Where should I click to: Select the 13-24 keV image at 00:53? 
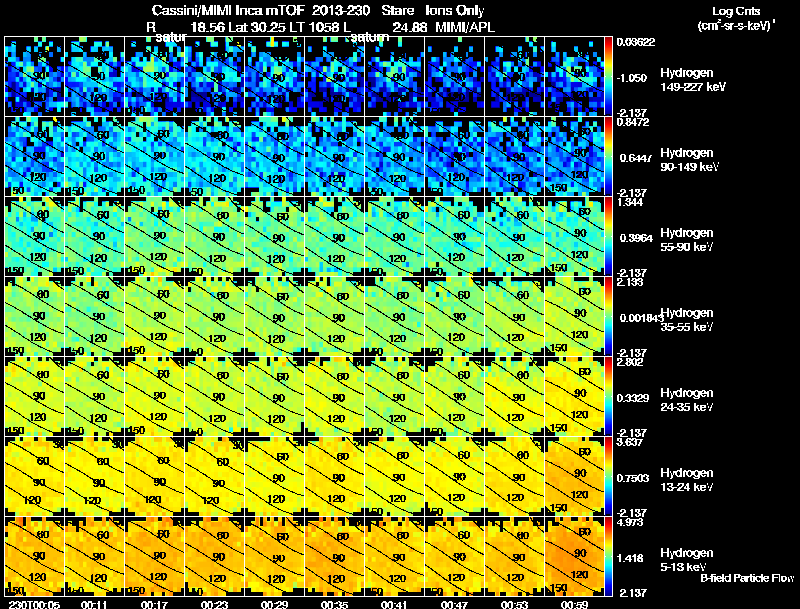click(515, 477)
